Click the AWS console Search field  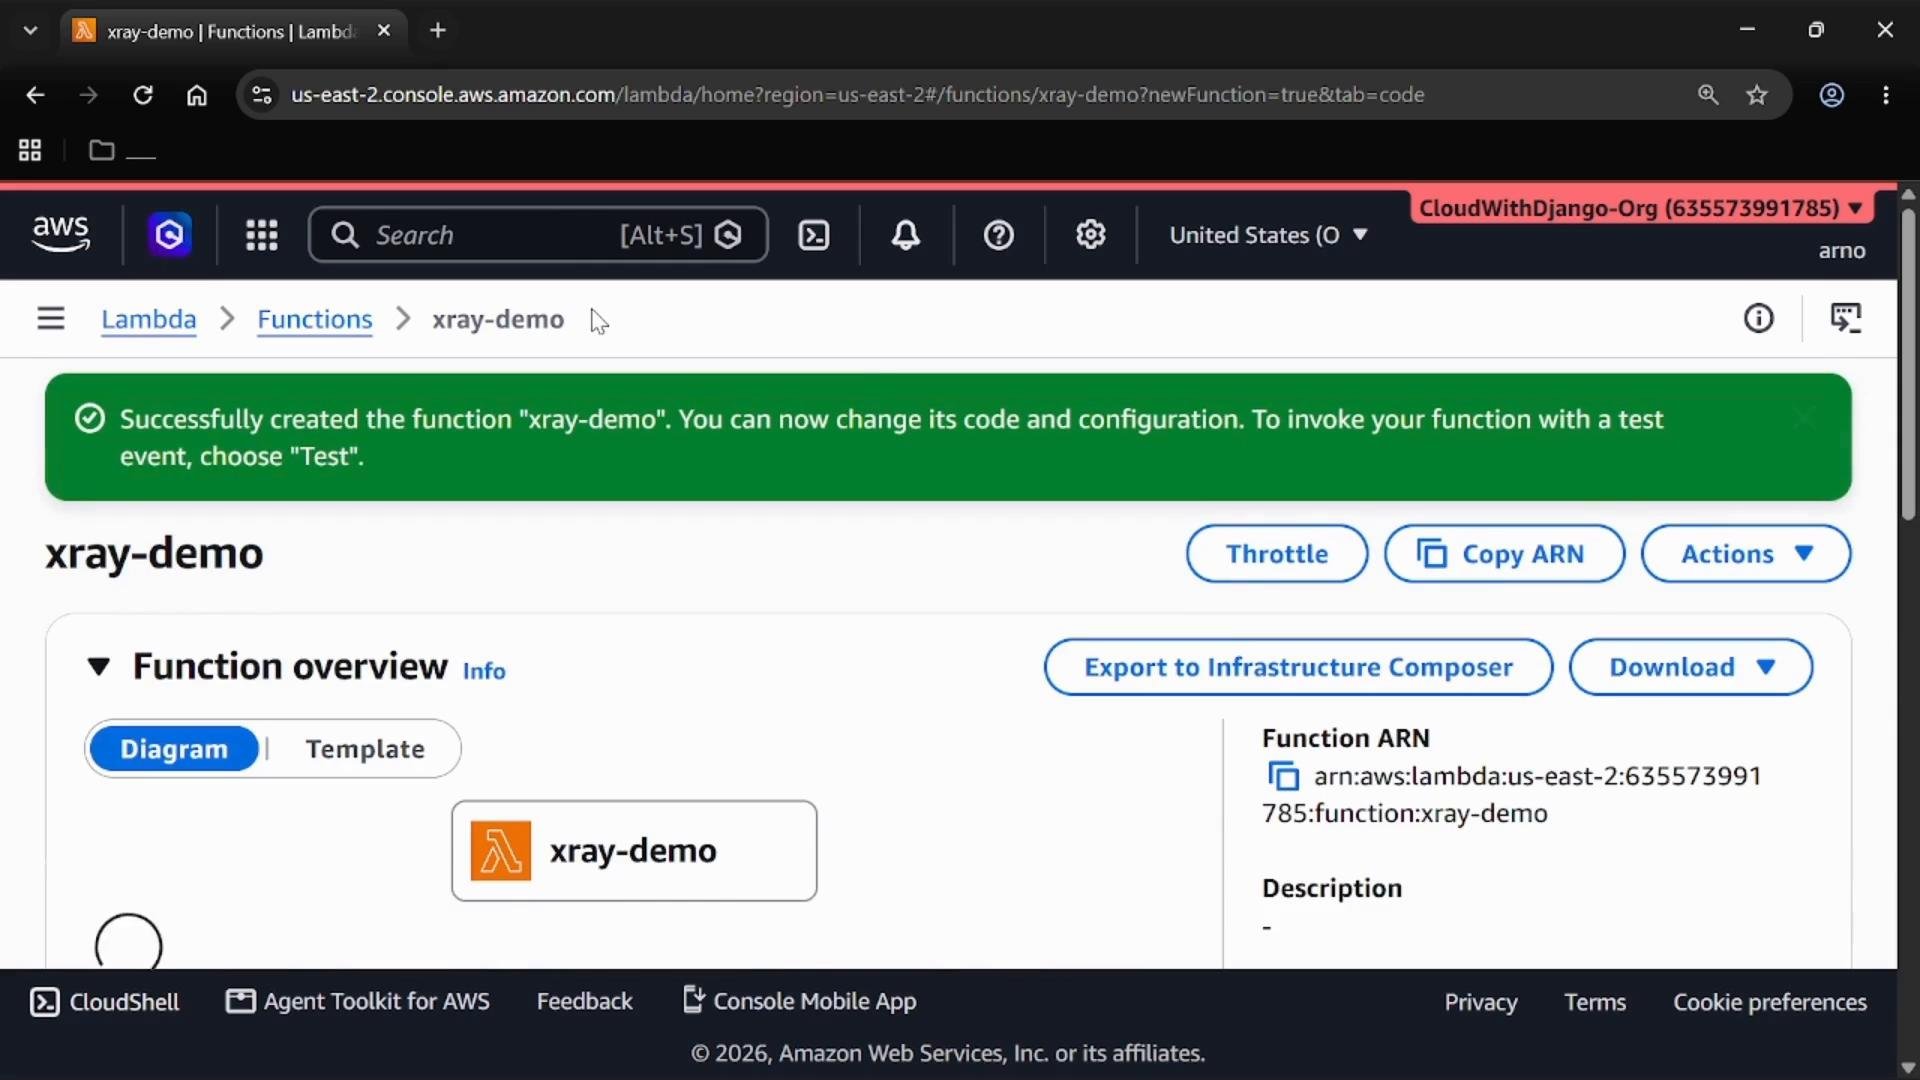coord(538,235)
